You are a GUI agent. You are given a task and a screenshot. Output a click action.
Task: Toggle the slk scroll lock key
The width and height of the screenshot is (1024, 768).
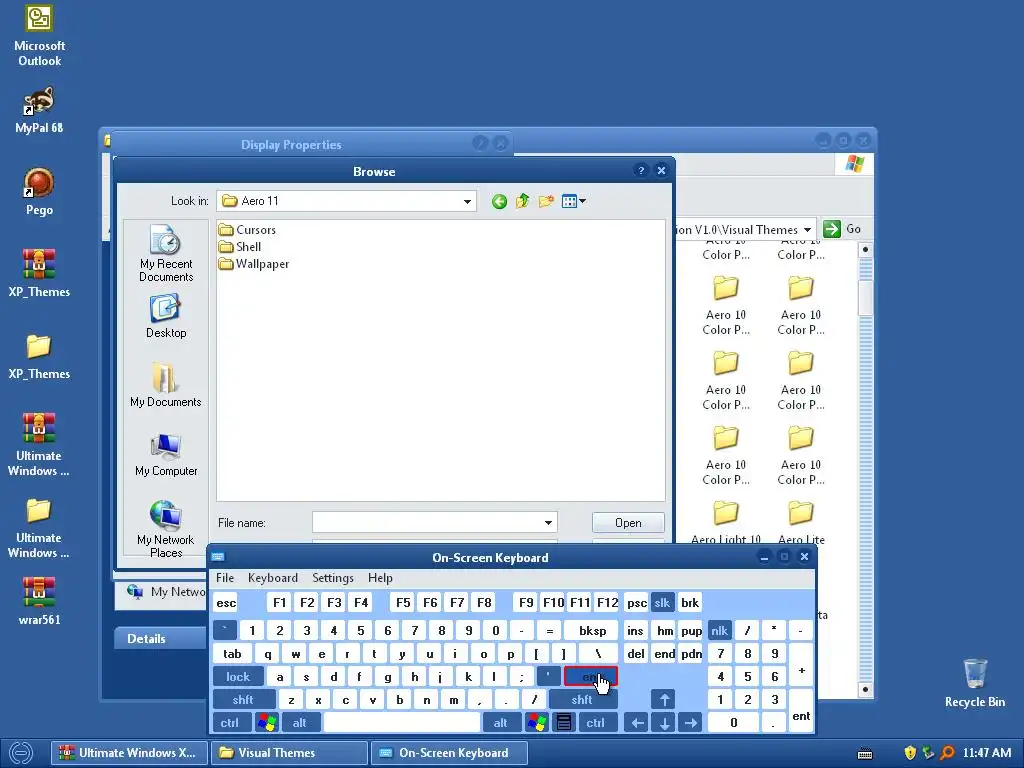[x=662, y=603]
